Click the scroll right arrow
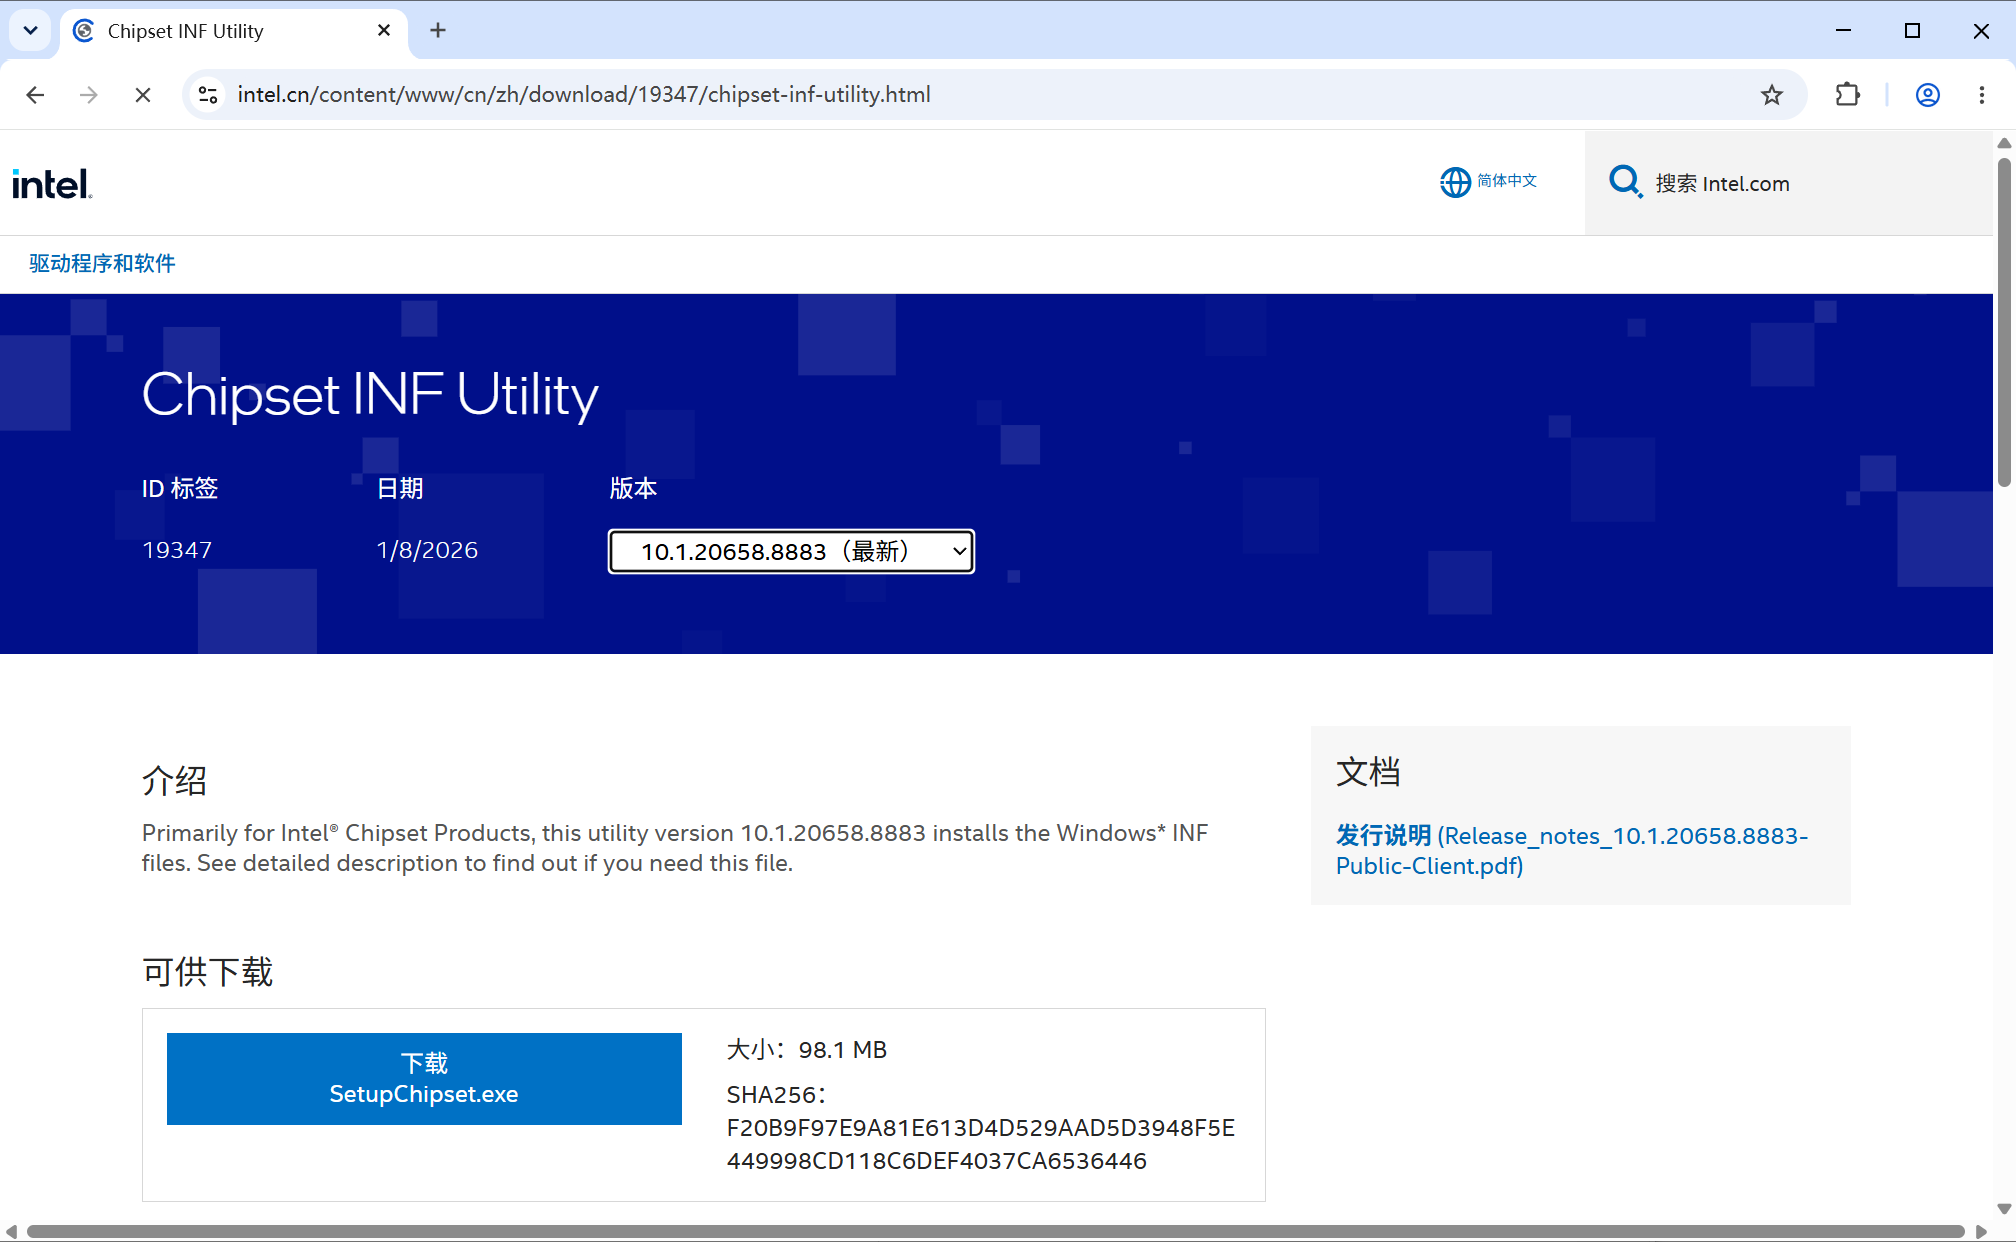 tap(1981, 1231)
